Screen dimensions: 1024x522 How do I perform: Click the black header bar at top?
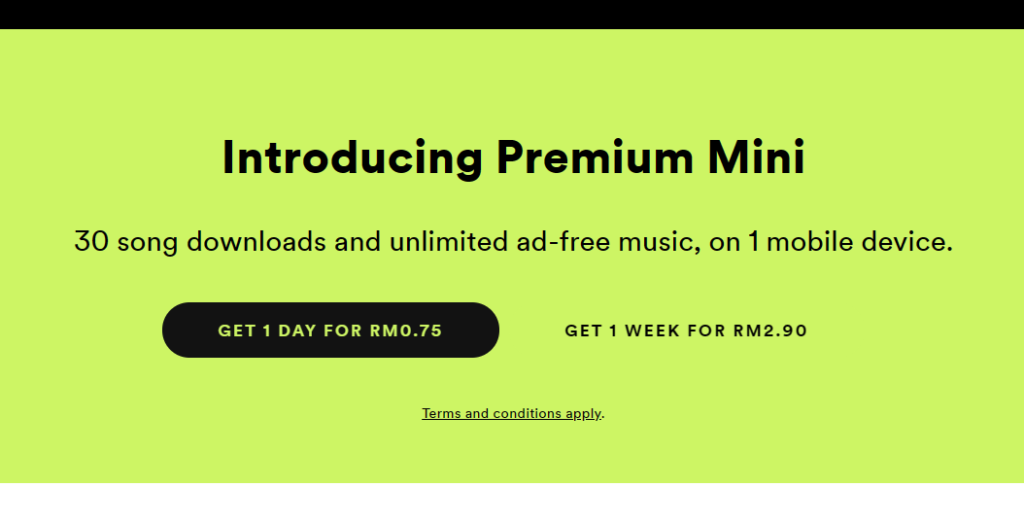click(x=512, y=14)
